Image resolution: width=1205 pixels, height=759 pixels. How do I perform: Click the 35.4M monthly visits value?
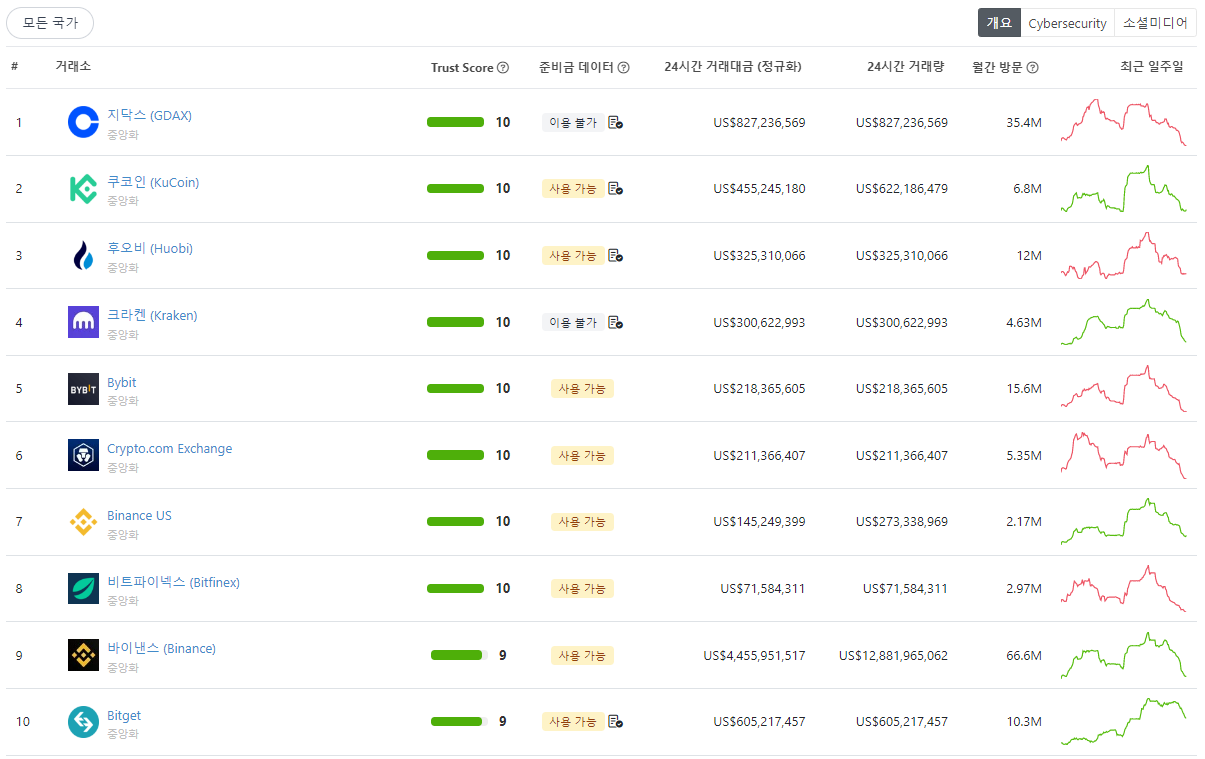(x=1024, y=122)
